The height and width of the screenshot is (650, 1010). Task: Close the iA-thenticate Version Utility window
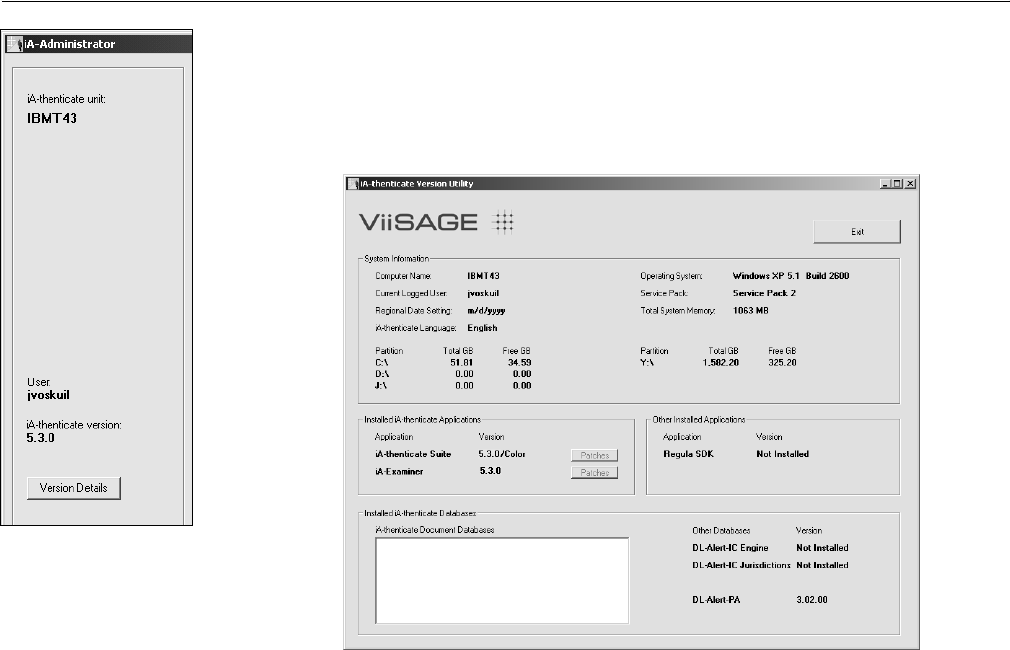(x=910, y=184)
